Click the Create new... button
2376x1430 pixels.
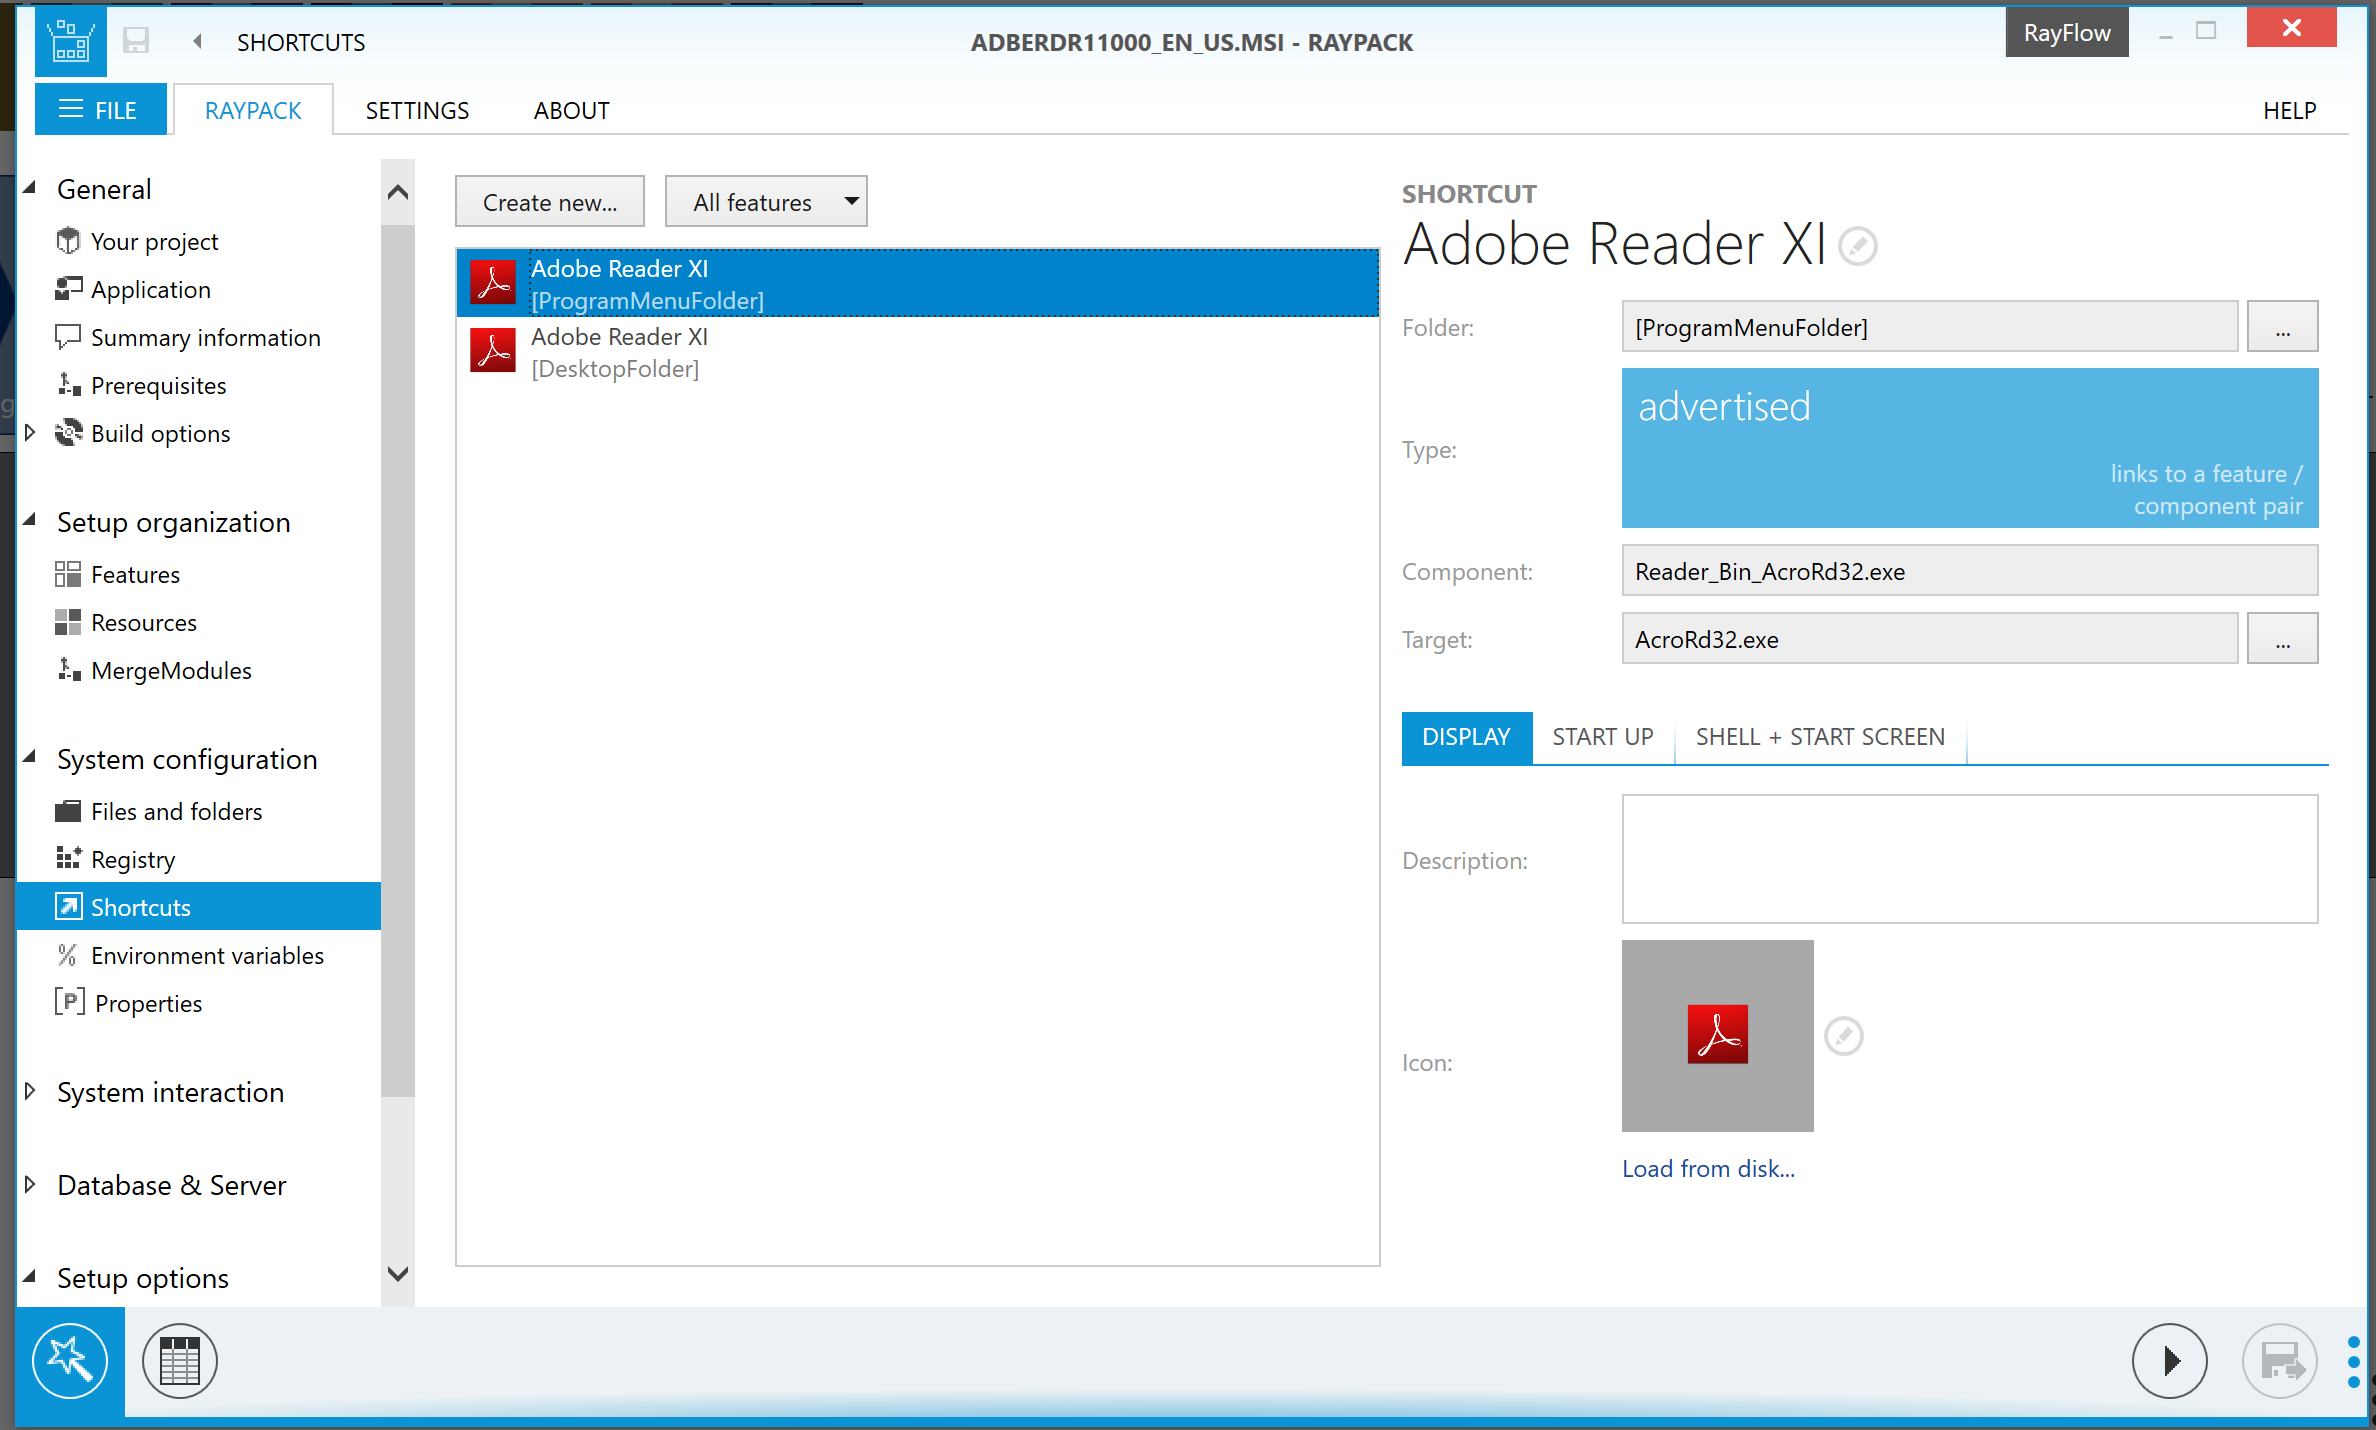point(549,202)
